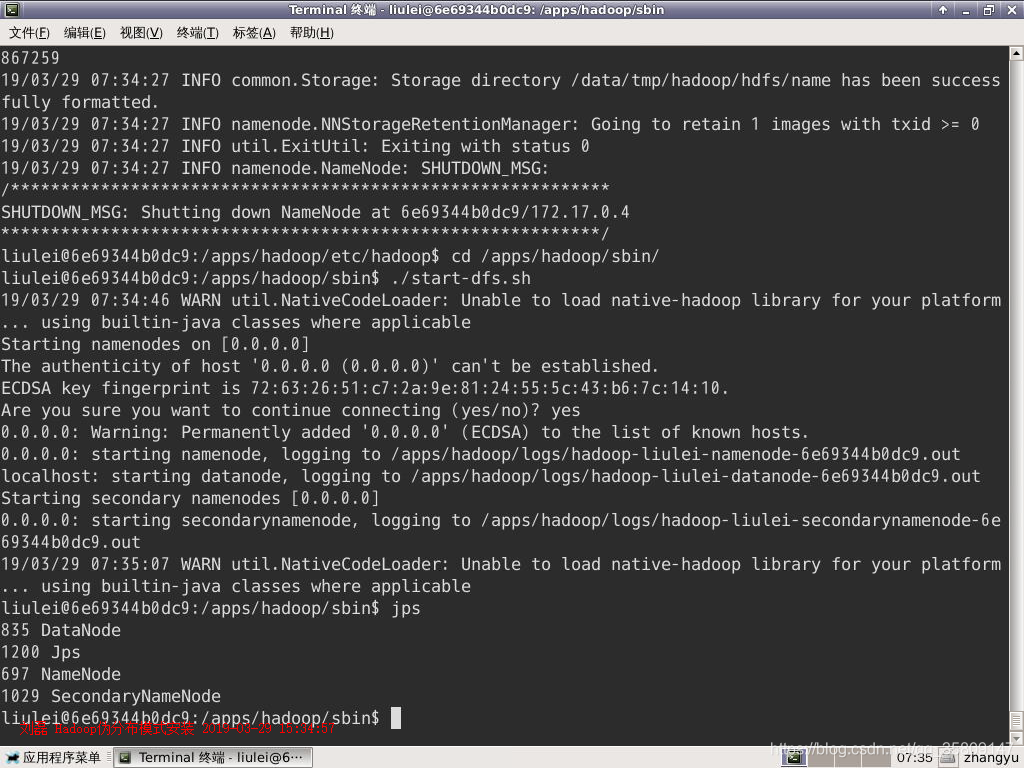
Task: Click the terminal scrollbar down arrow
Action: coord(1016,737)
